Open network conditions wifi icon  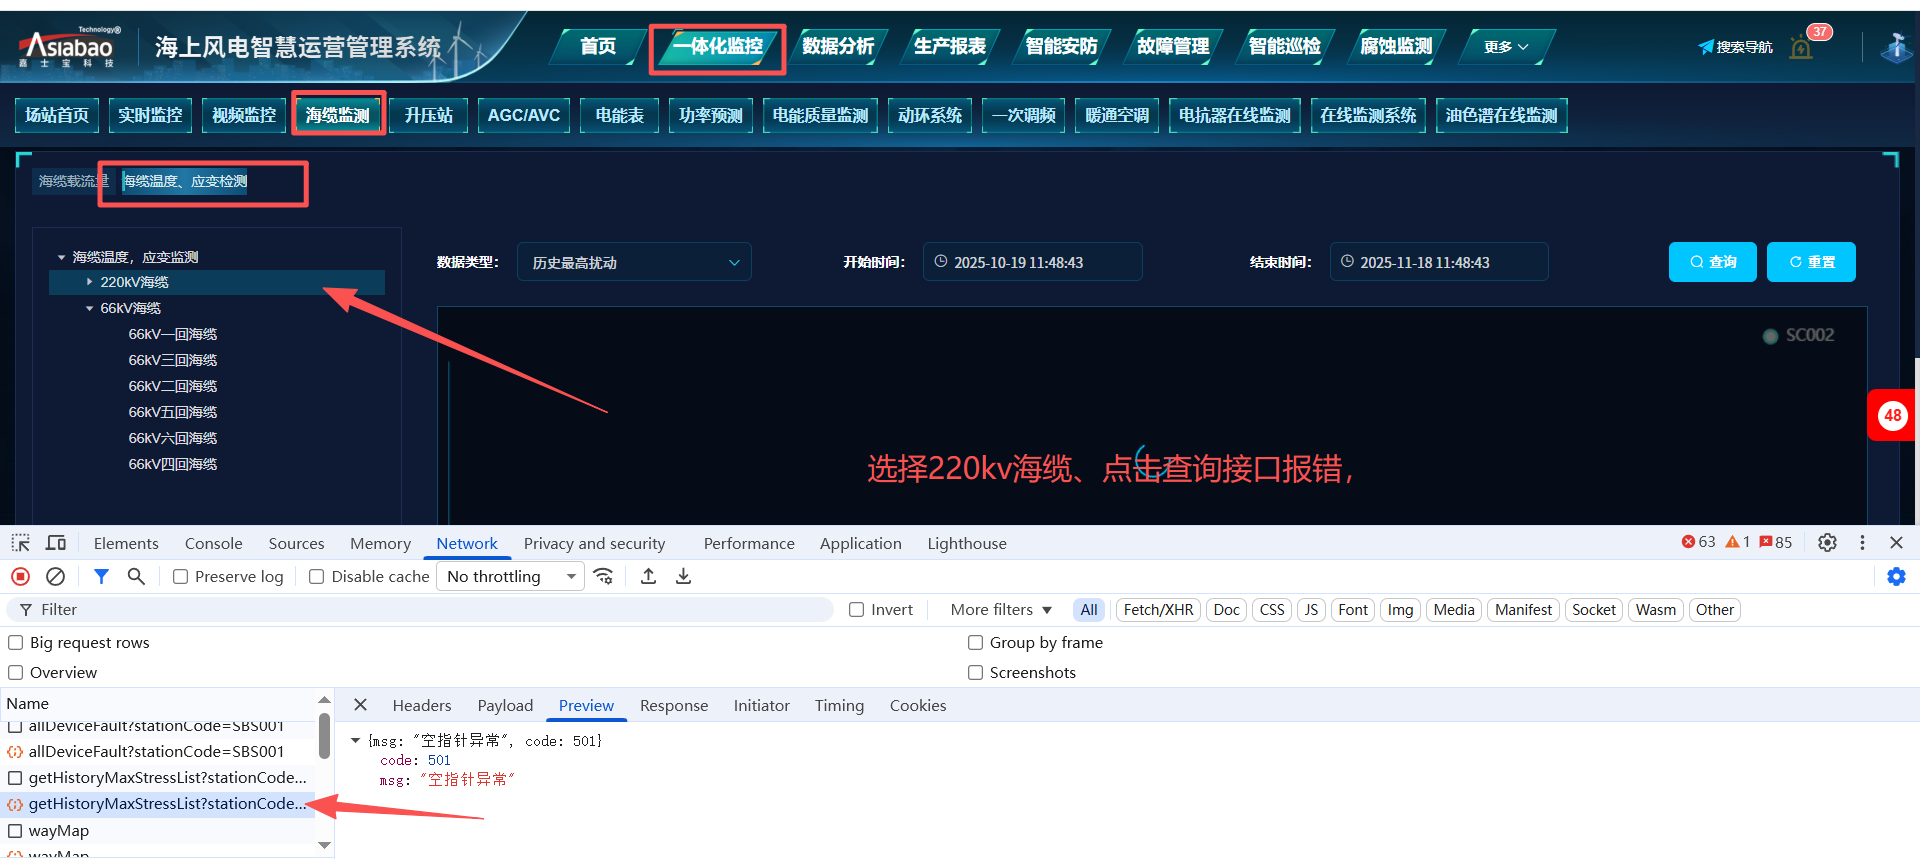click(x=603, y=576)
